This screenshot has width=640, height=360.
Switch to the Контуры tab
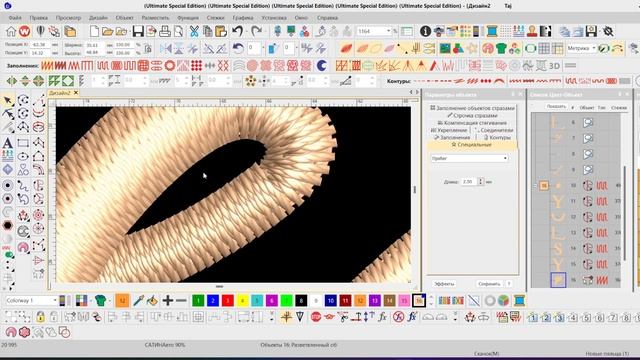coord(497,138)
